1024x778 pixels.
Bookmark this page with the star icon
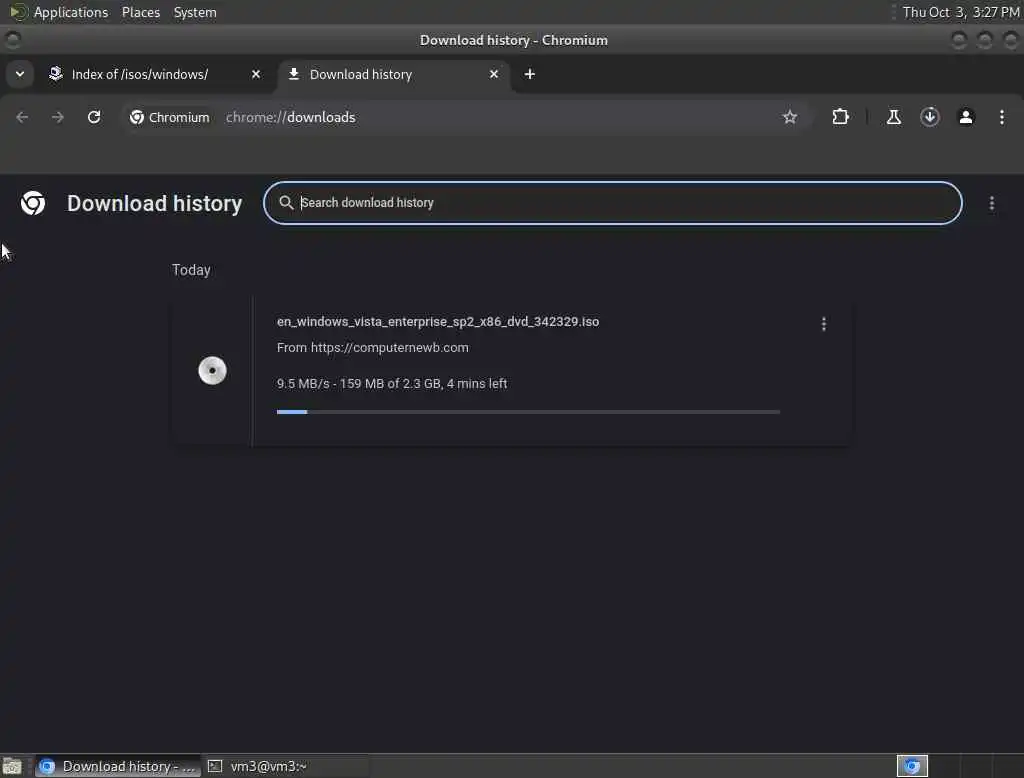coord(790,117)
